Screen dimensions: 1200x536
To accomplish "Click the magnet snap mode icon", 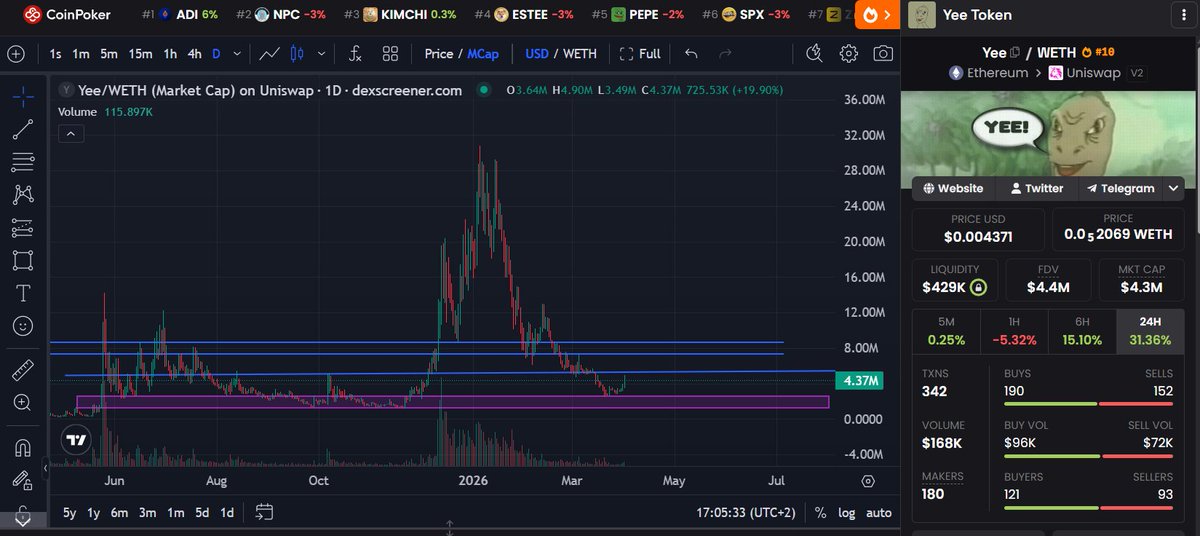I will [x=22, y=446].
